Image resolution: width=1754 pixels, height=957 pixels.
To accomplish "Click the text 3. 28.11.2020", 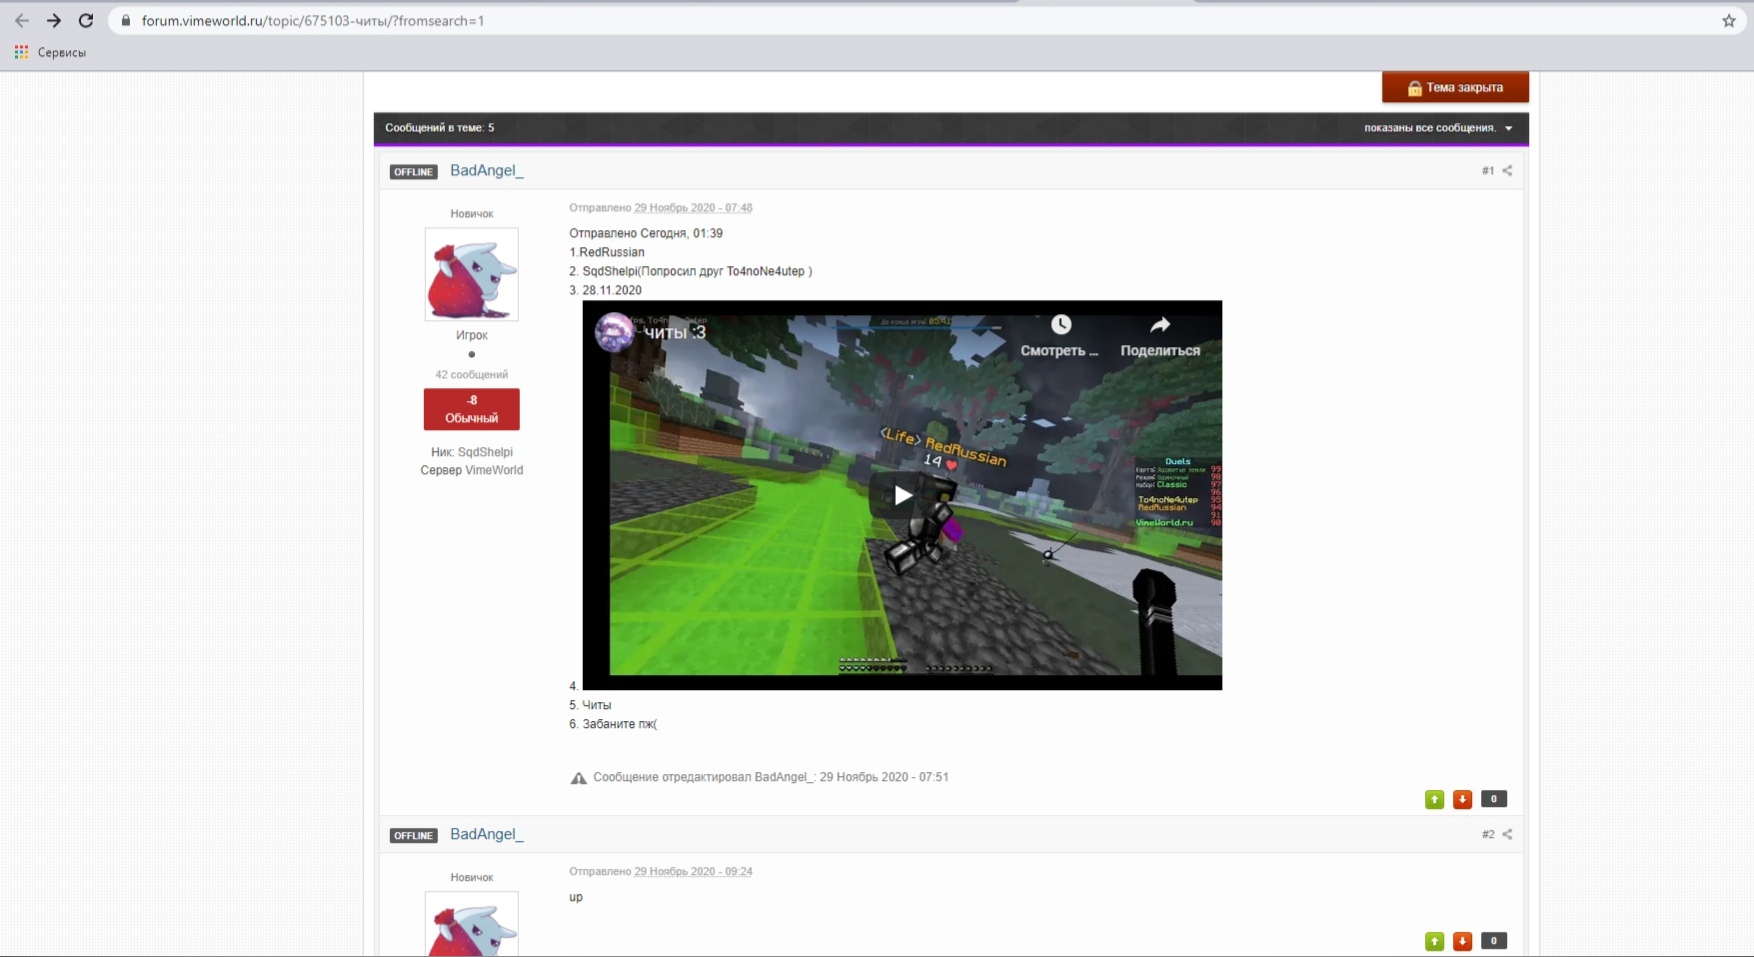I will click(x=605, y=290).
